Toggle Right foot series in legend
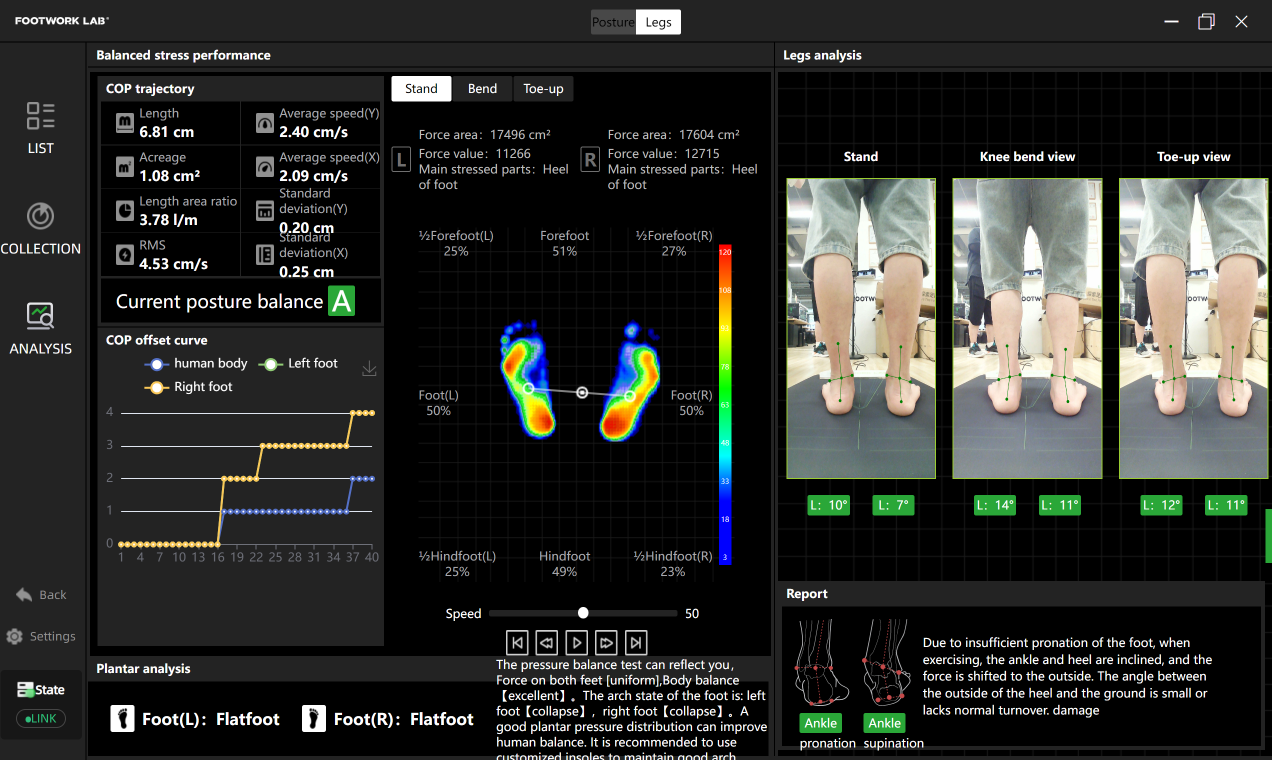The height and width of the screenshot is (760, 1272). pyautogui.click(x=190, y=387)
